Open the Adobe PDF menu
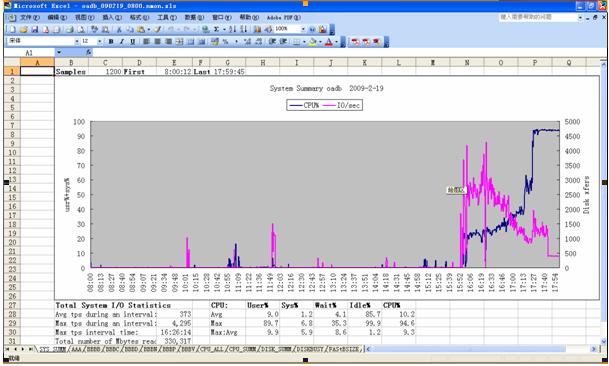The width and height of the screenshot is (609, 366). pos(284,17)
